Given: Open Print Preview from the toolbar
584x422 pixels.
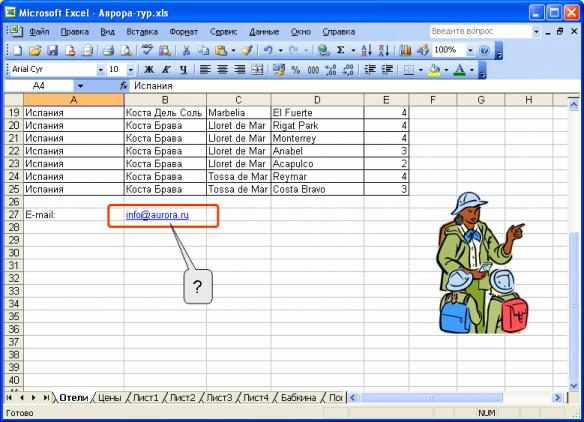Looking at the screenshot, I should point(126,50).
